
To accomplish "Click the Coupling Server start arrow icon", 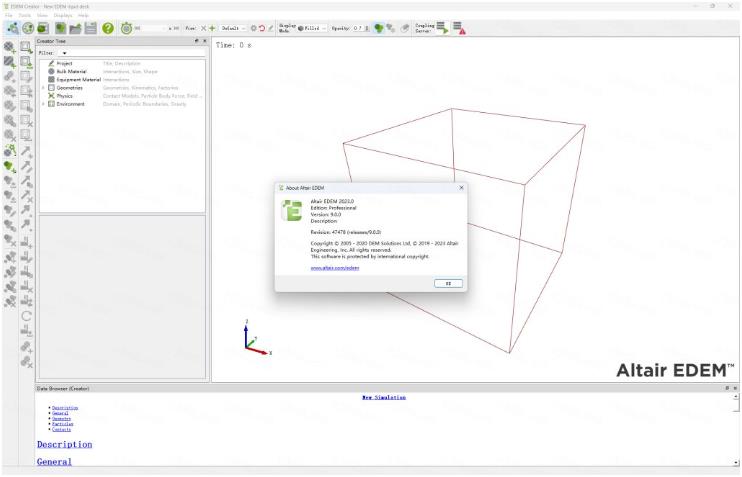I will tap(442, 28).
